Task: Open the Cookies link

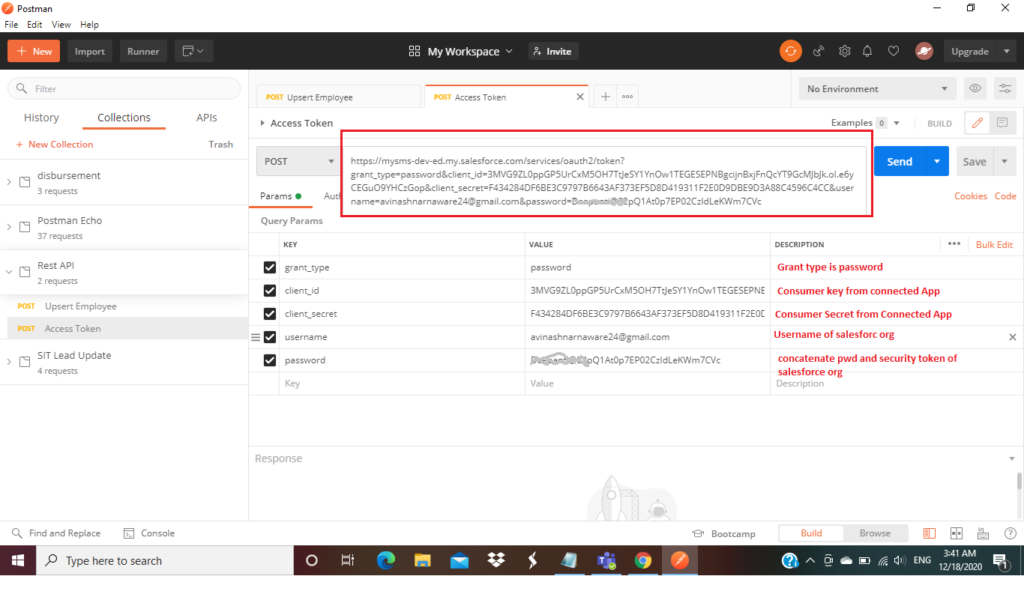Action: pyautogui.click(x=970, y=196)
